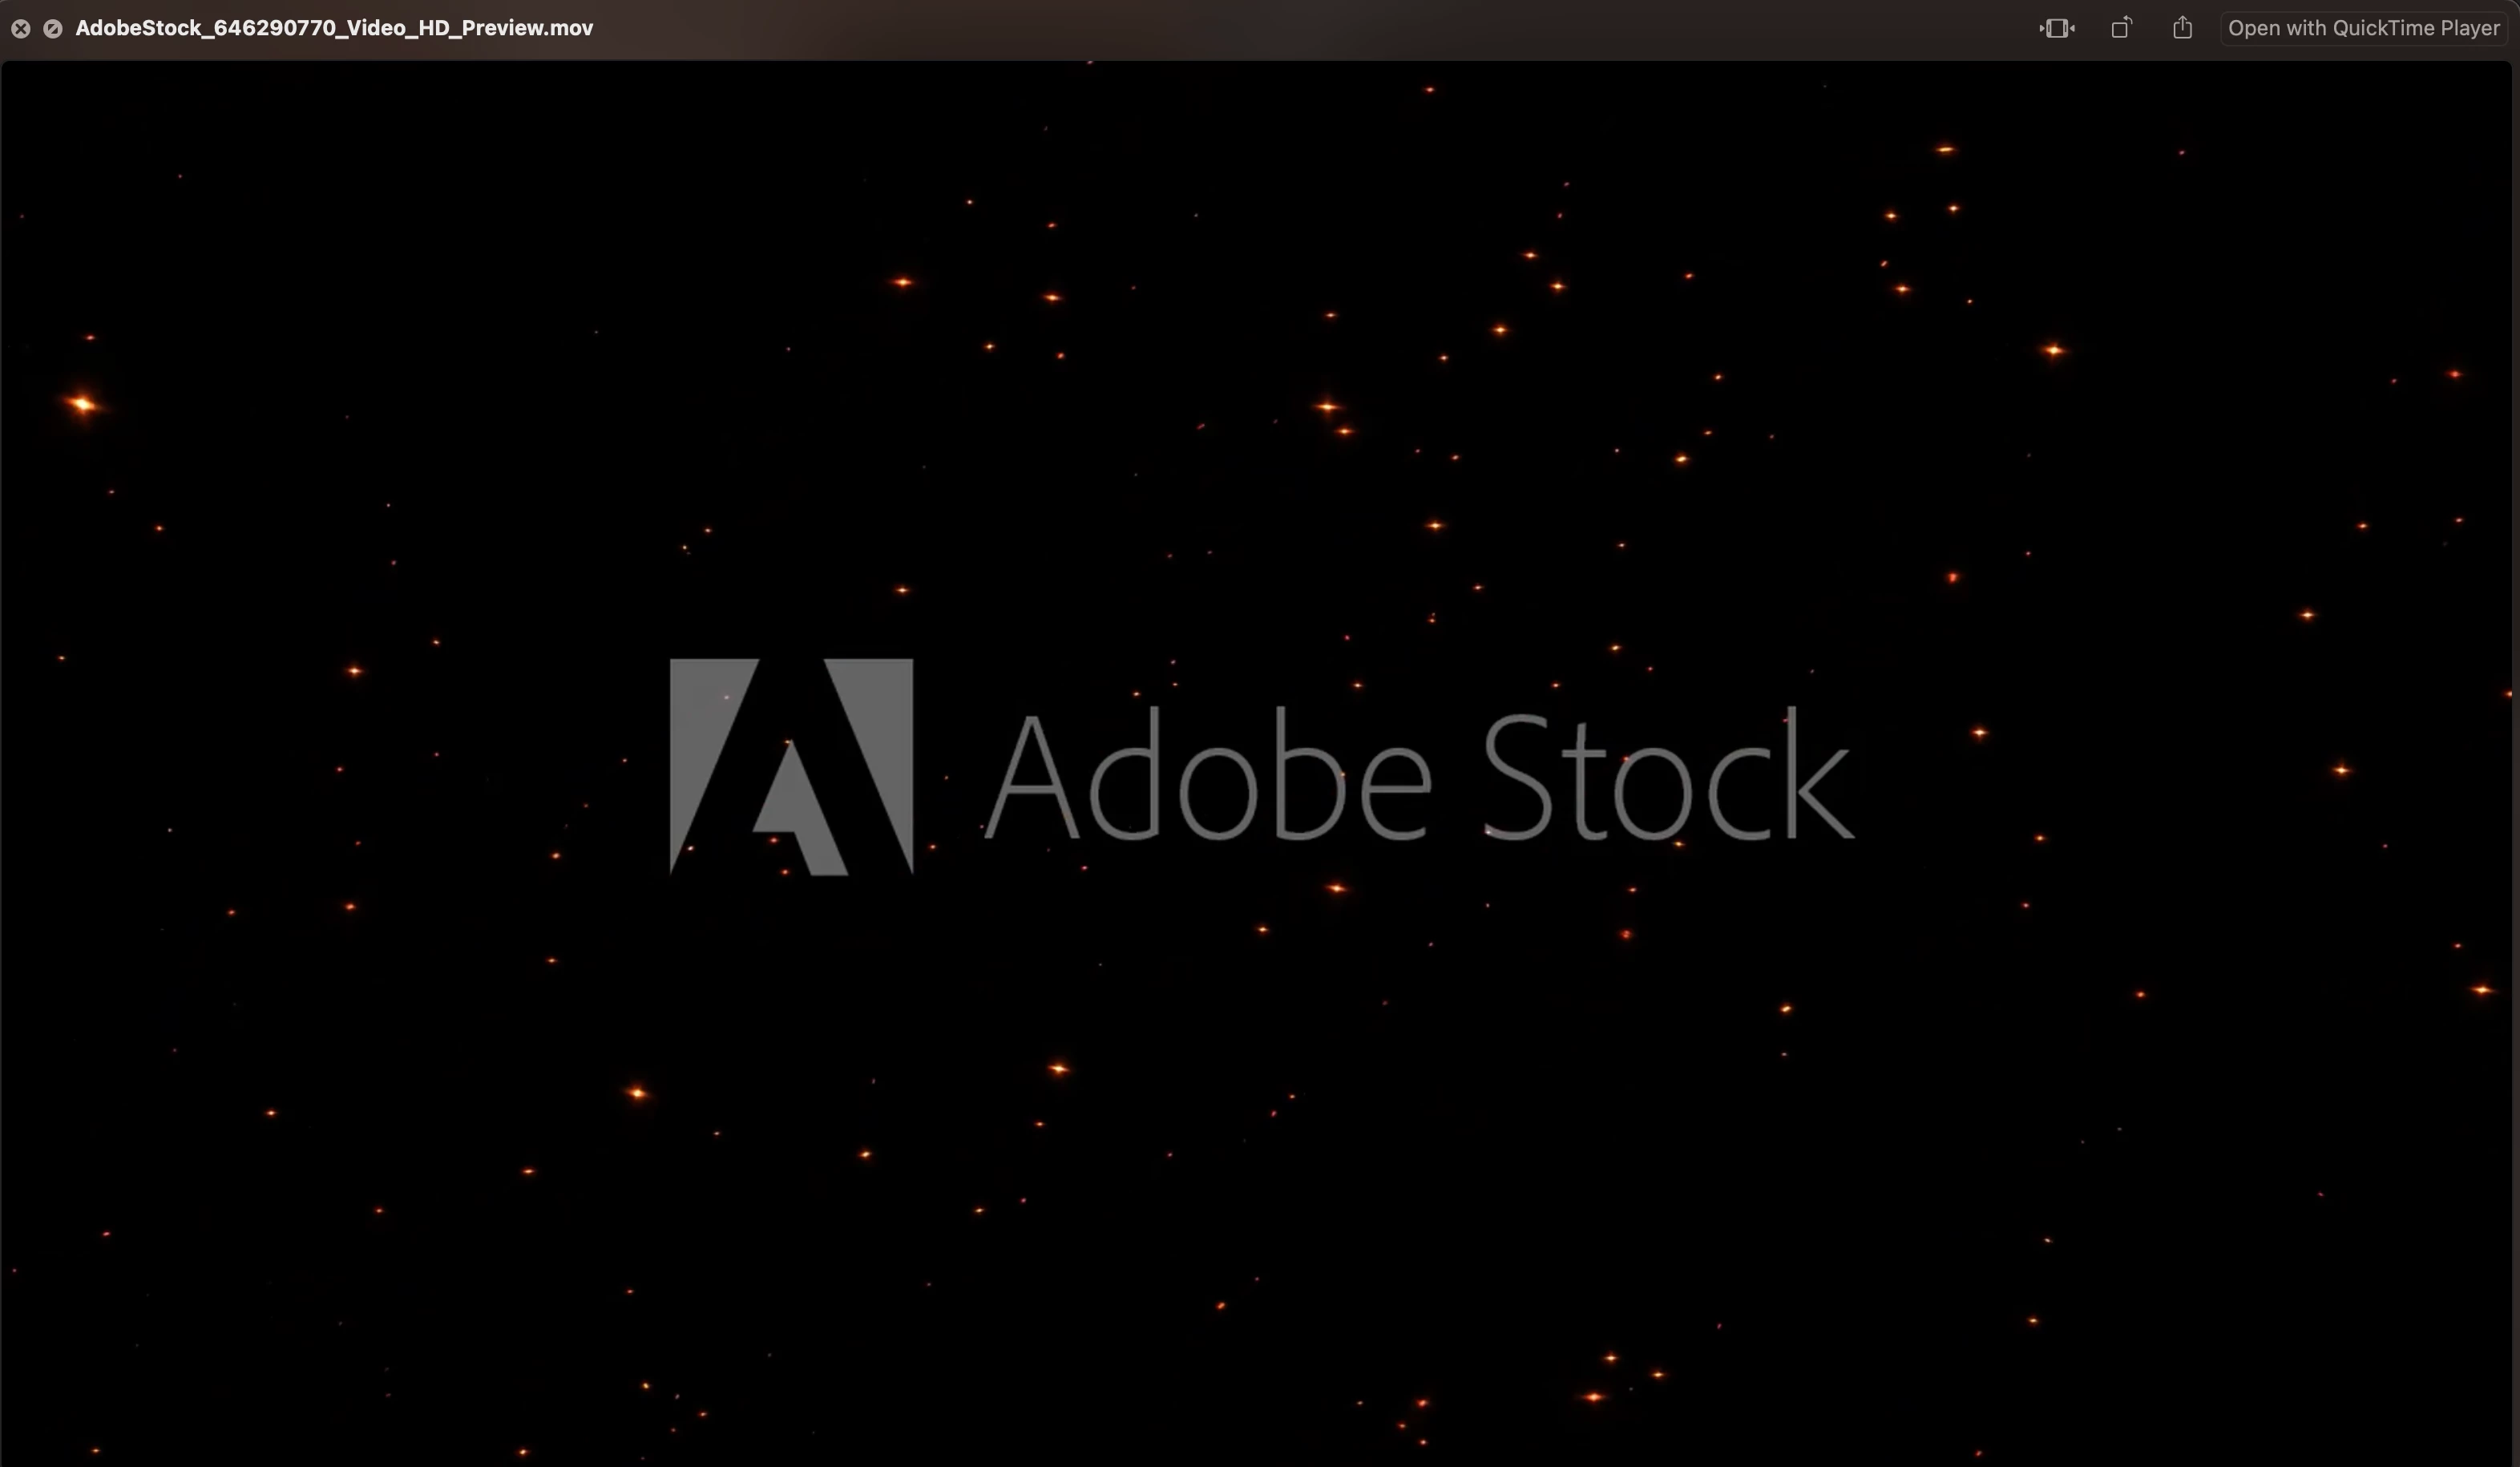Click the Adobe 'A' logo watermark
The height and width of the screenshot is (1467, 2520).
[791, 766]
